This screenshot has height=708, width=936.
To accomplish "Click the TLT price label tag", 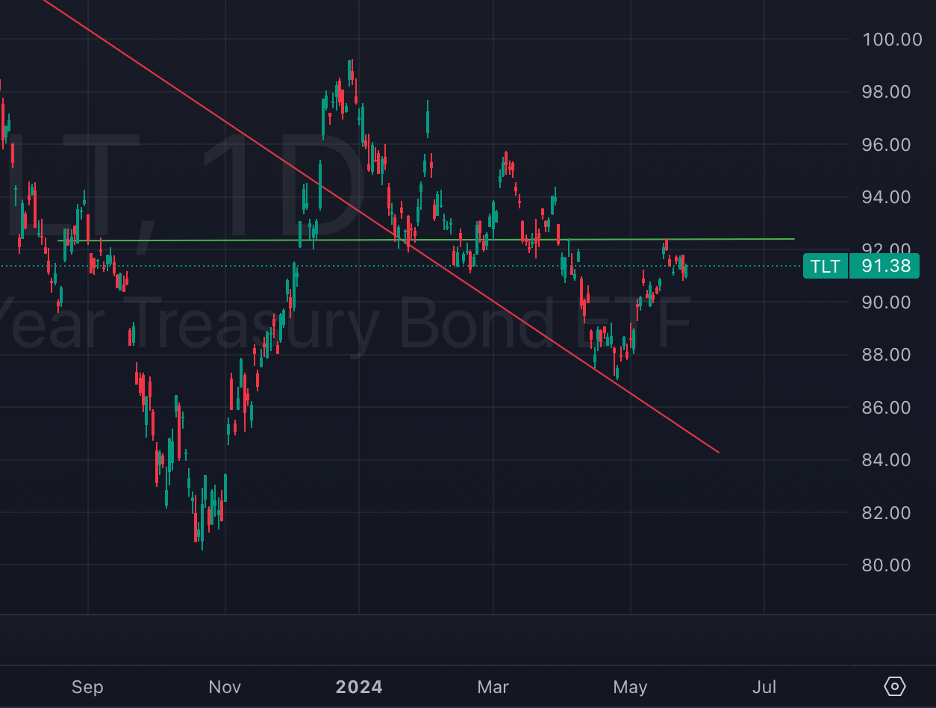I will click(x=825, y=266).
